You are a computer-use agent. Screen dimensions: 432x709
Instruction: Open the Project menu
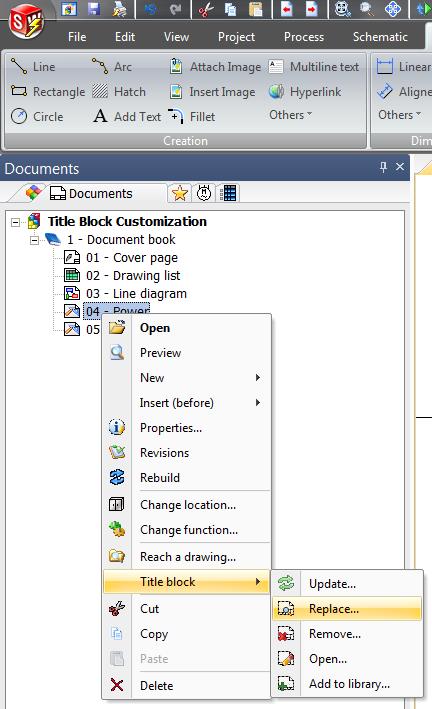coord(236,37)
